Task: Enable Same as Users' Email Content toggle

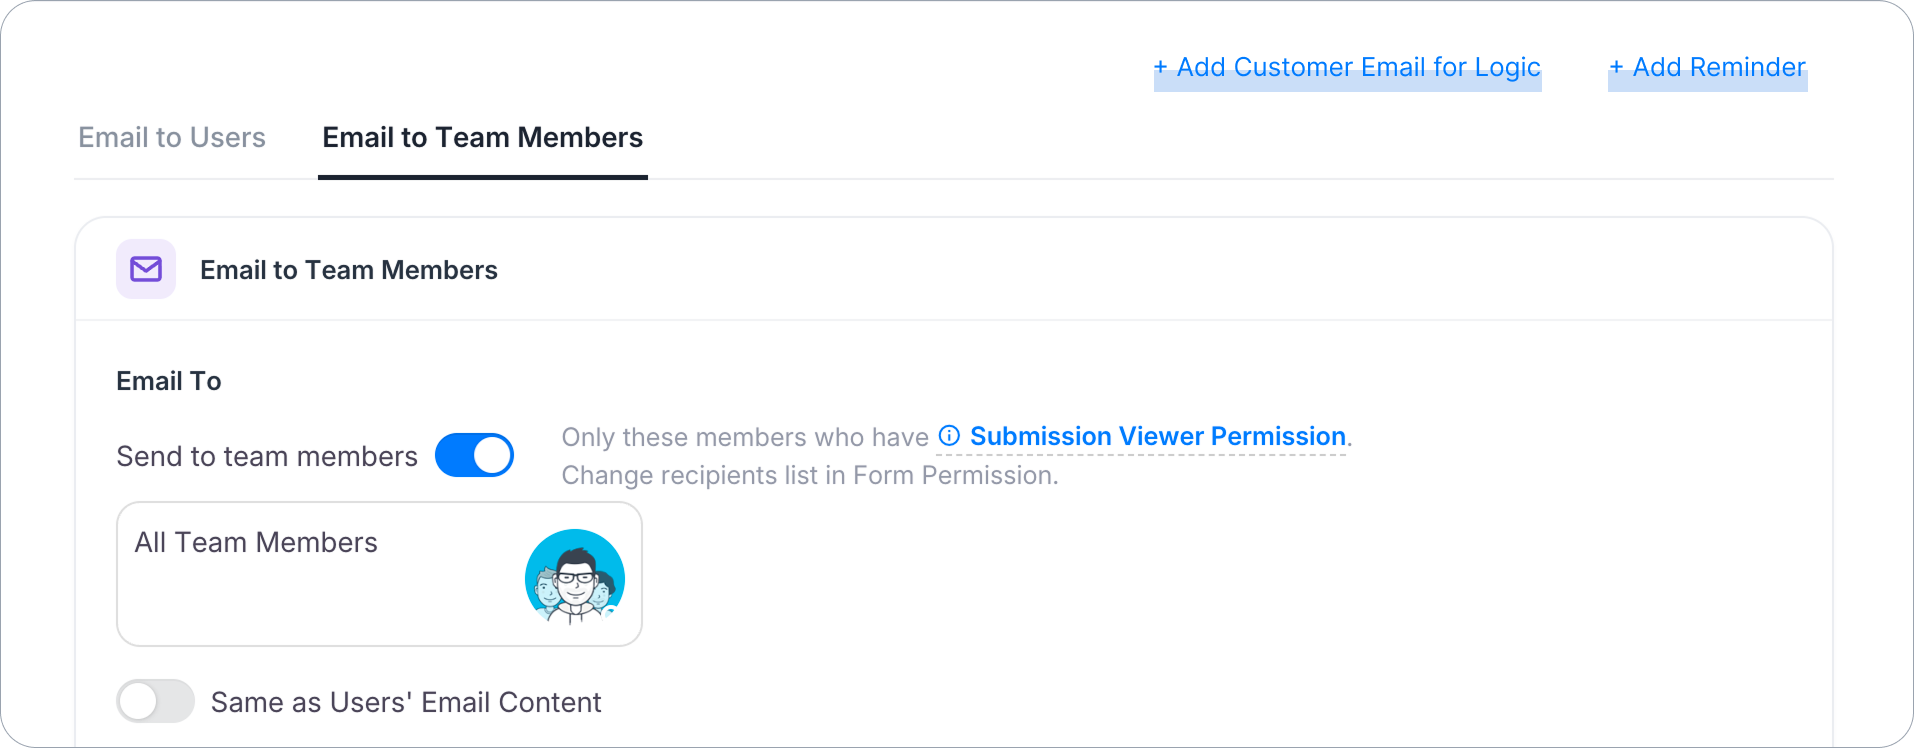Action: [155, 701]
